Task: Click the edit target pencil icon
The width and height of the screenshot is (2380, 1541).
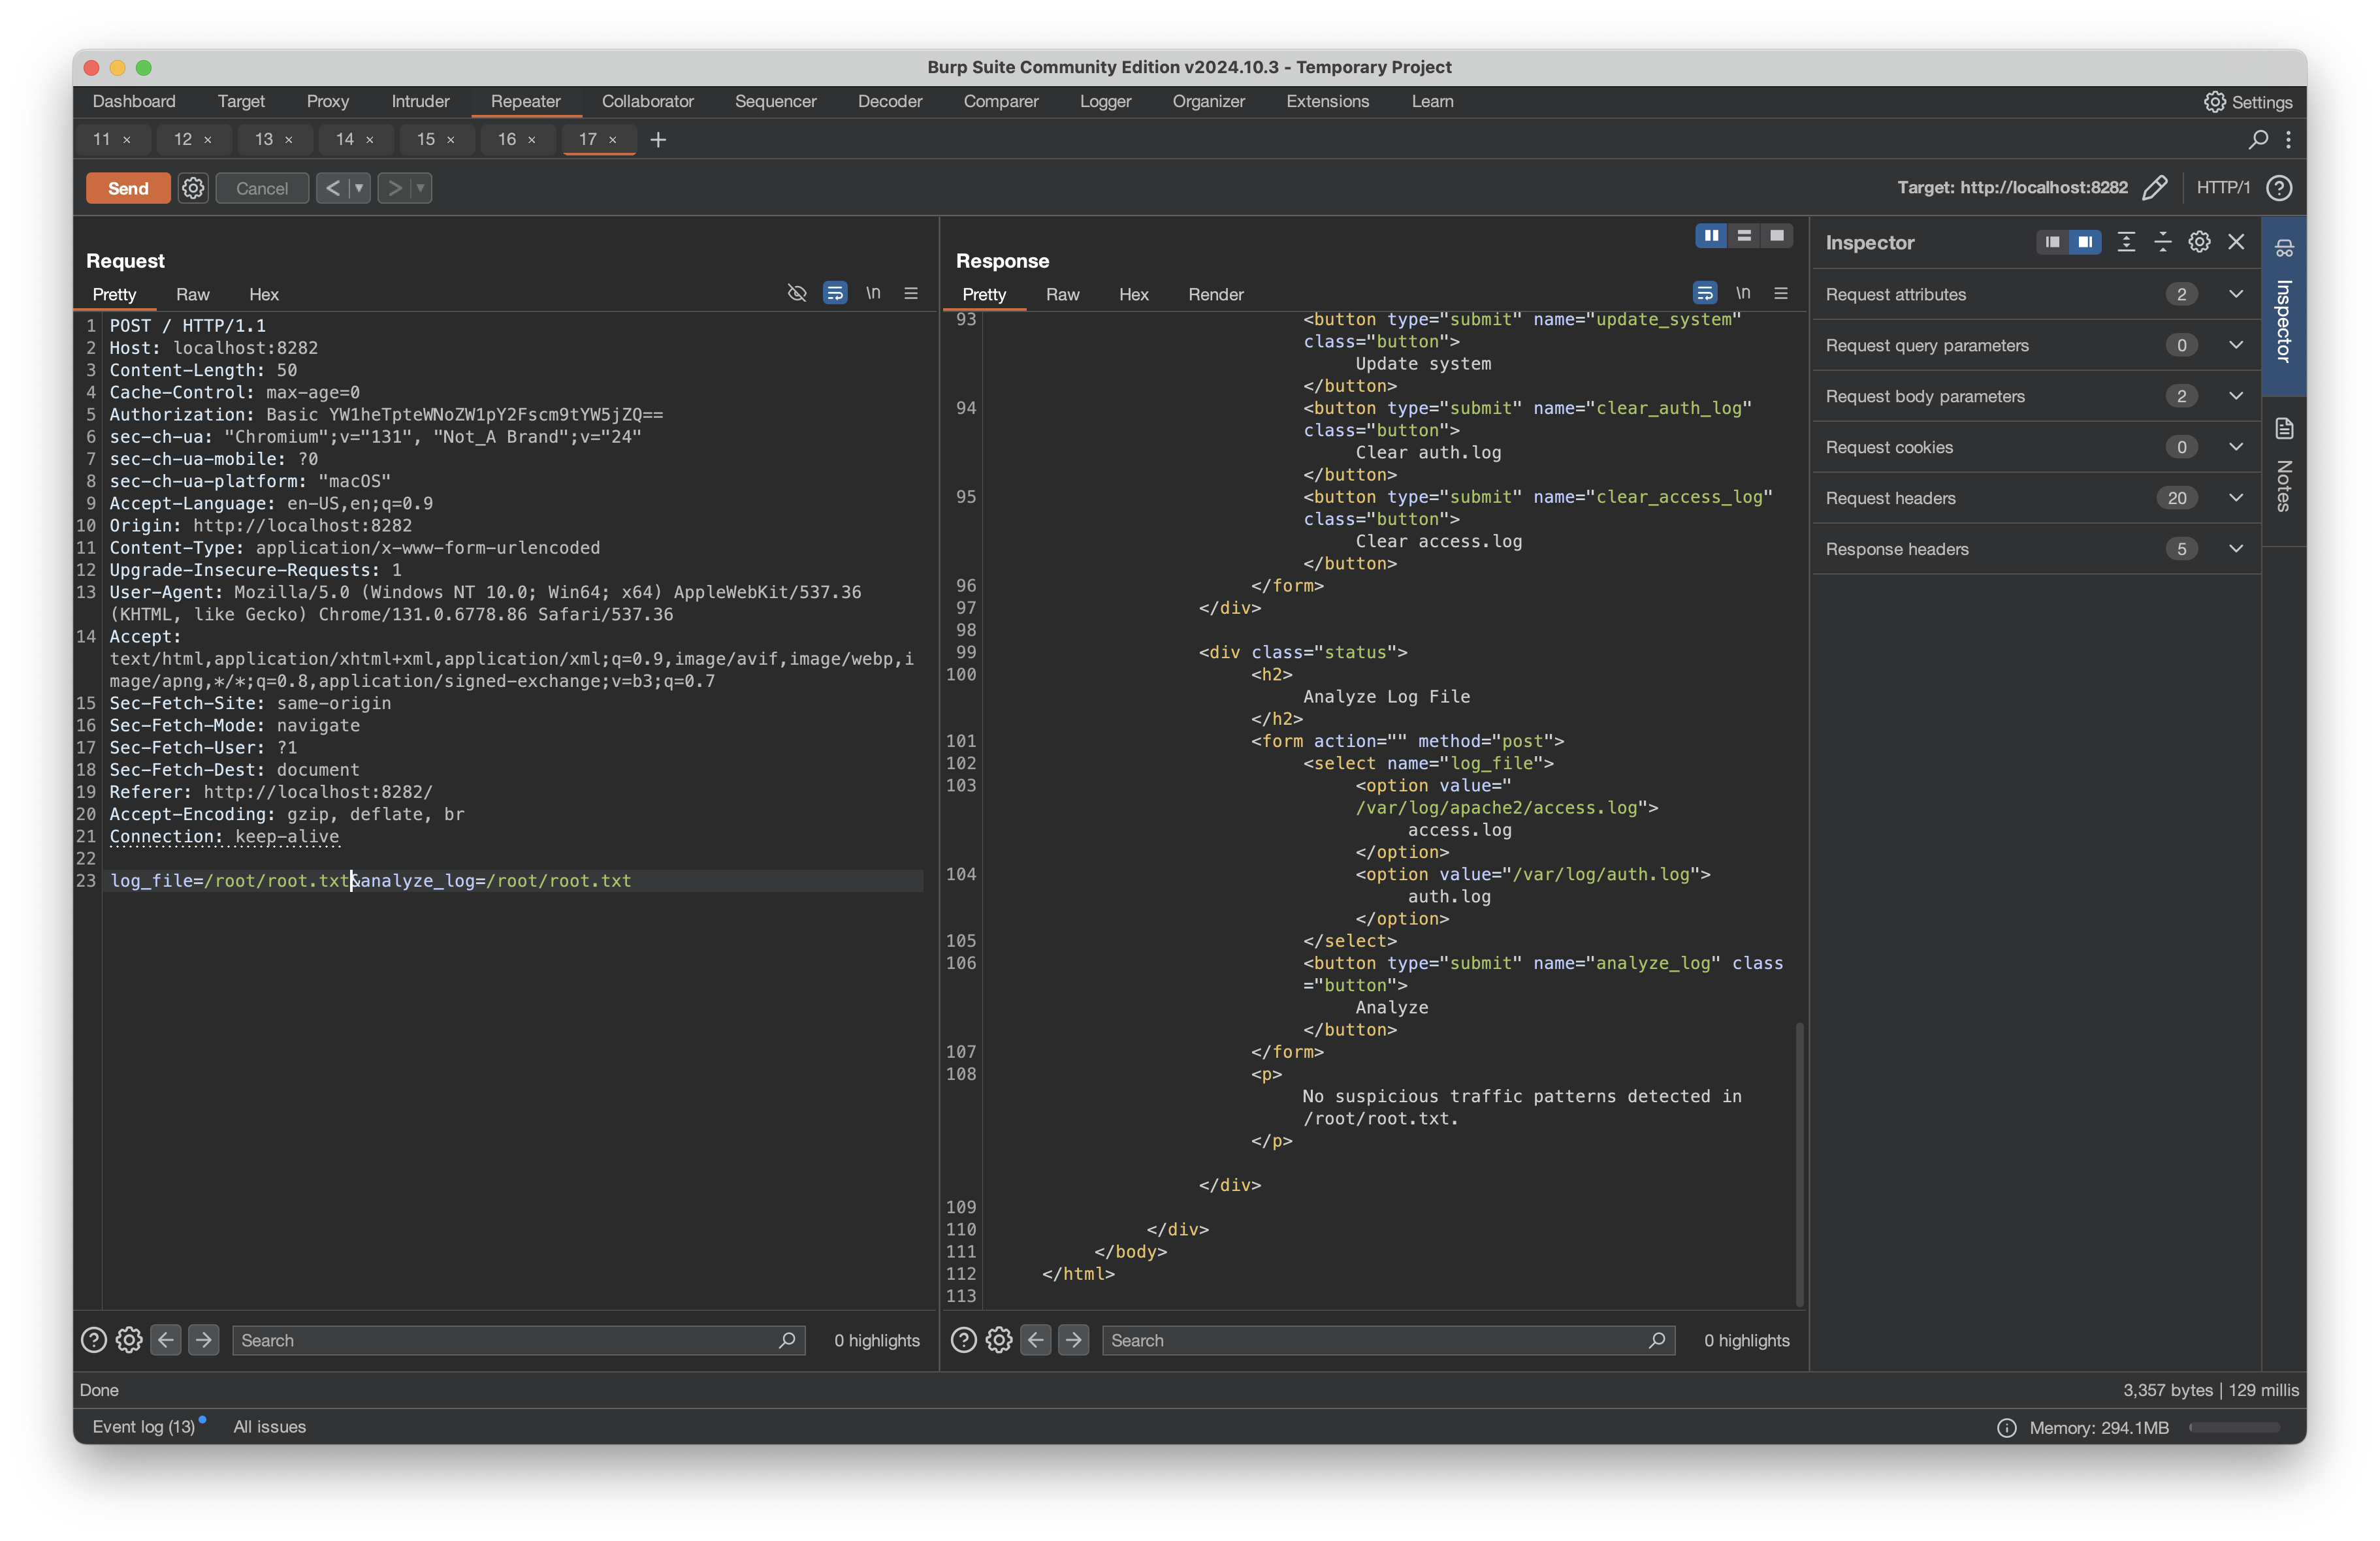Action: (x=2155, y=188)
